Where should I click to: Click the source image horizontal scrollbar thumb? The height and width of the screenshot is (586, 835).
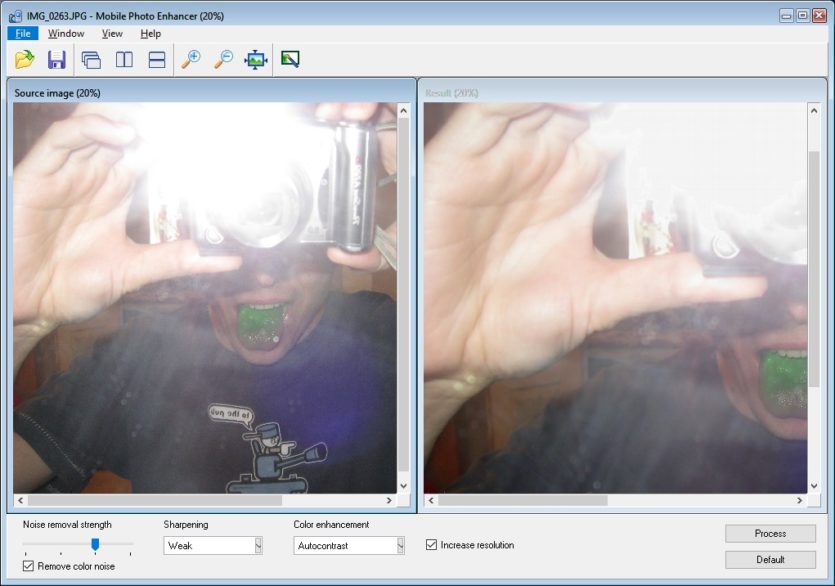pyautogui.click(x=155, y=500)
